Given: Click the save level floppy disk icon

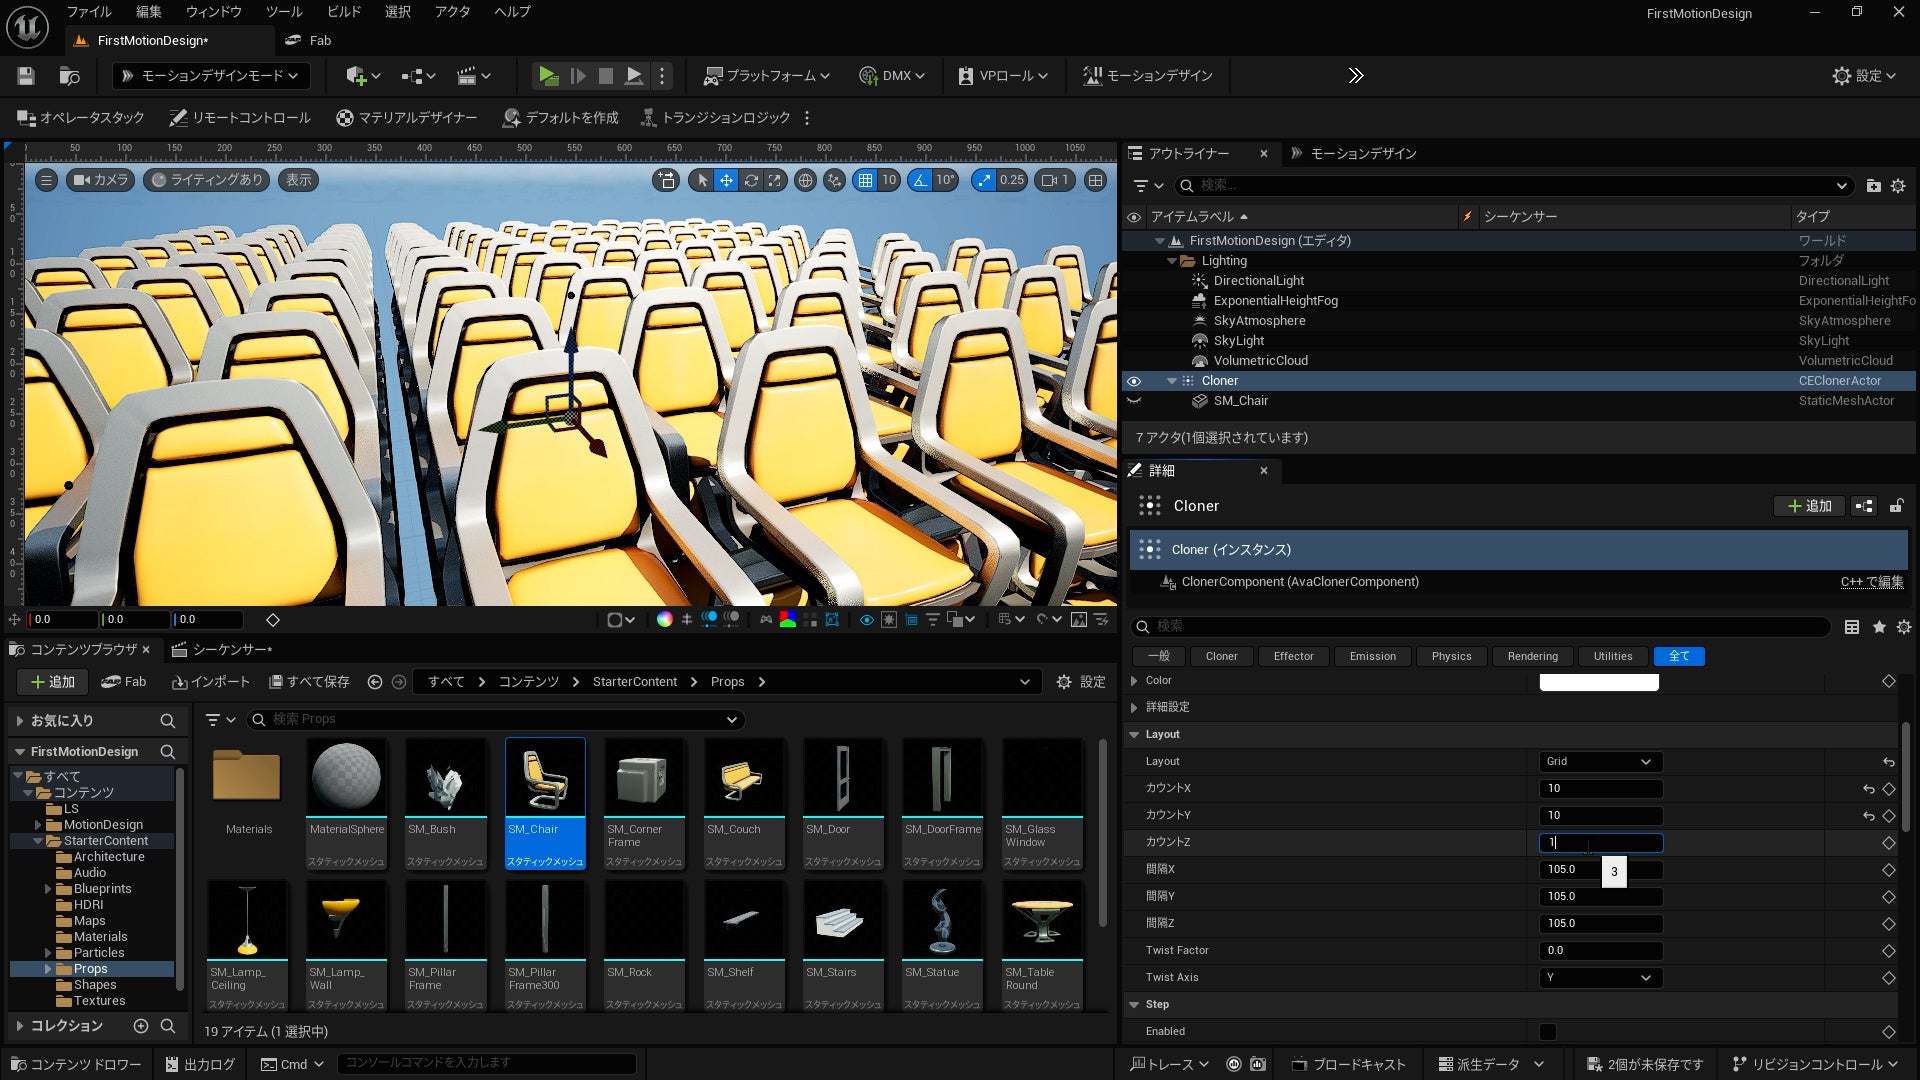Looking at the screenshot, I should pyautogui.click(x=26, y=76).
